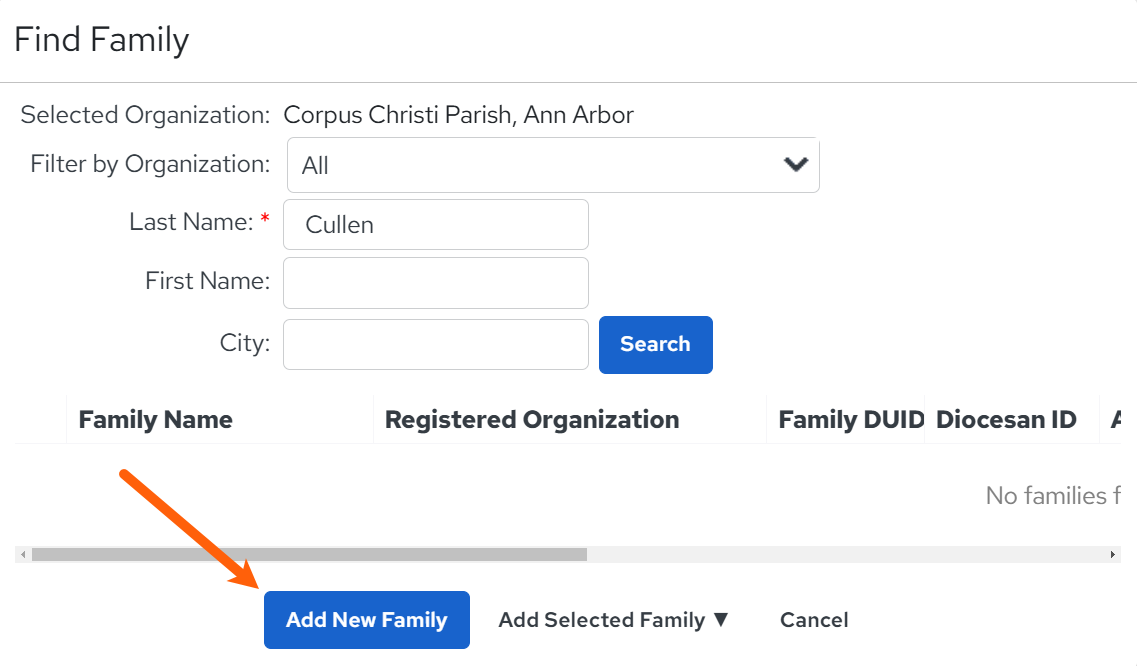Click the empty scrollbar track on right
Image resolution: width=1137 pixels, height=666 pixels.
[845, 555]
